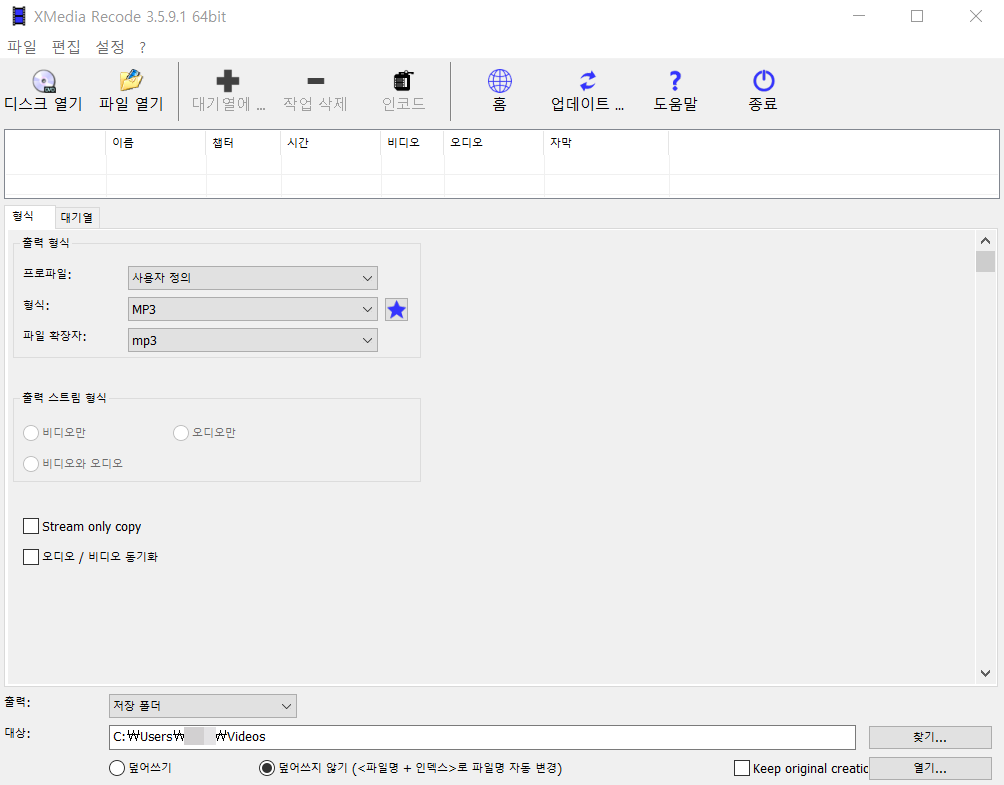Open the 편집 menu

click(x=66, y=47)
